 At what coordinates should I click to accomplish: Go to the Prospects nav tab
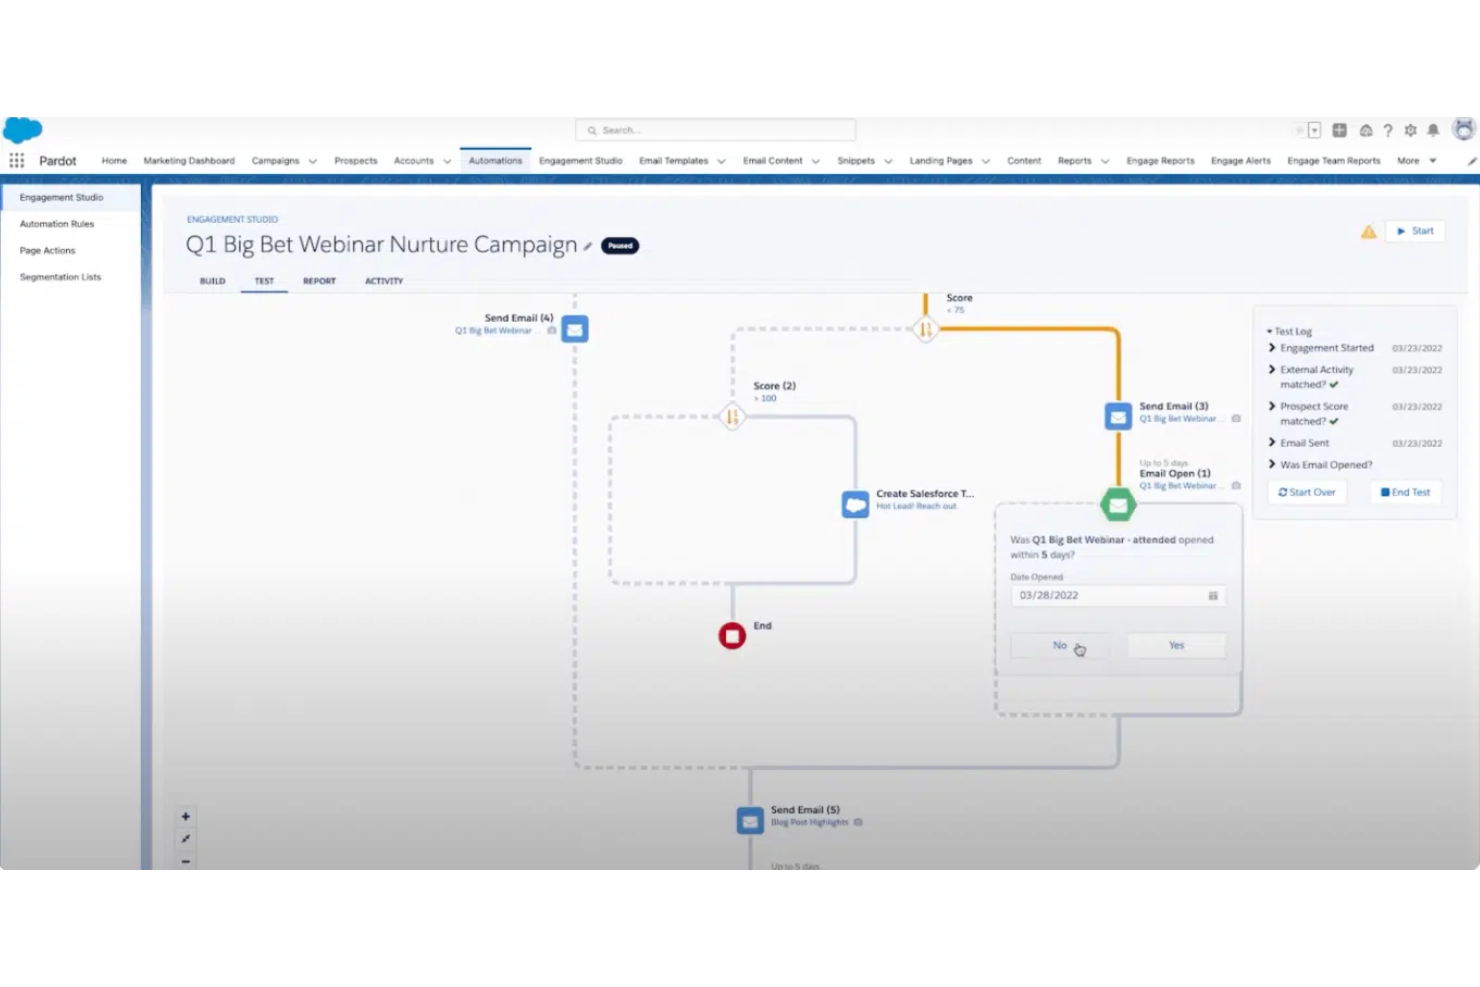point(356,161)
